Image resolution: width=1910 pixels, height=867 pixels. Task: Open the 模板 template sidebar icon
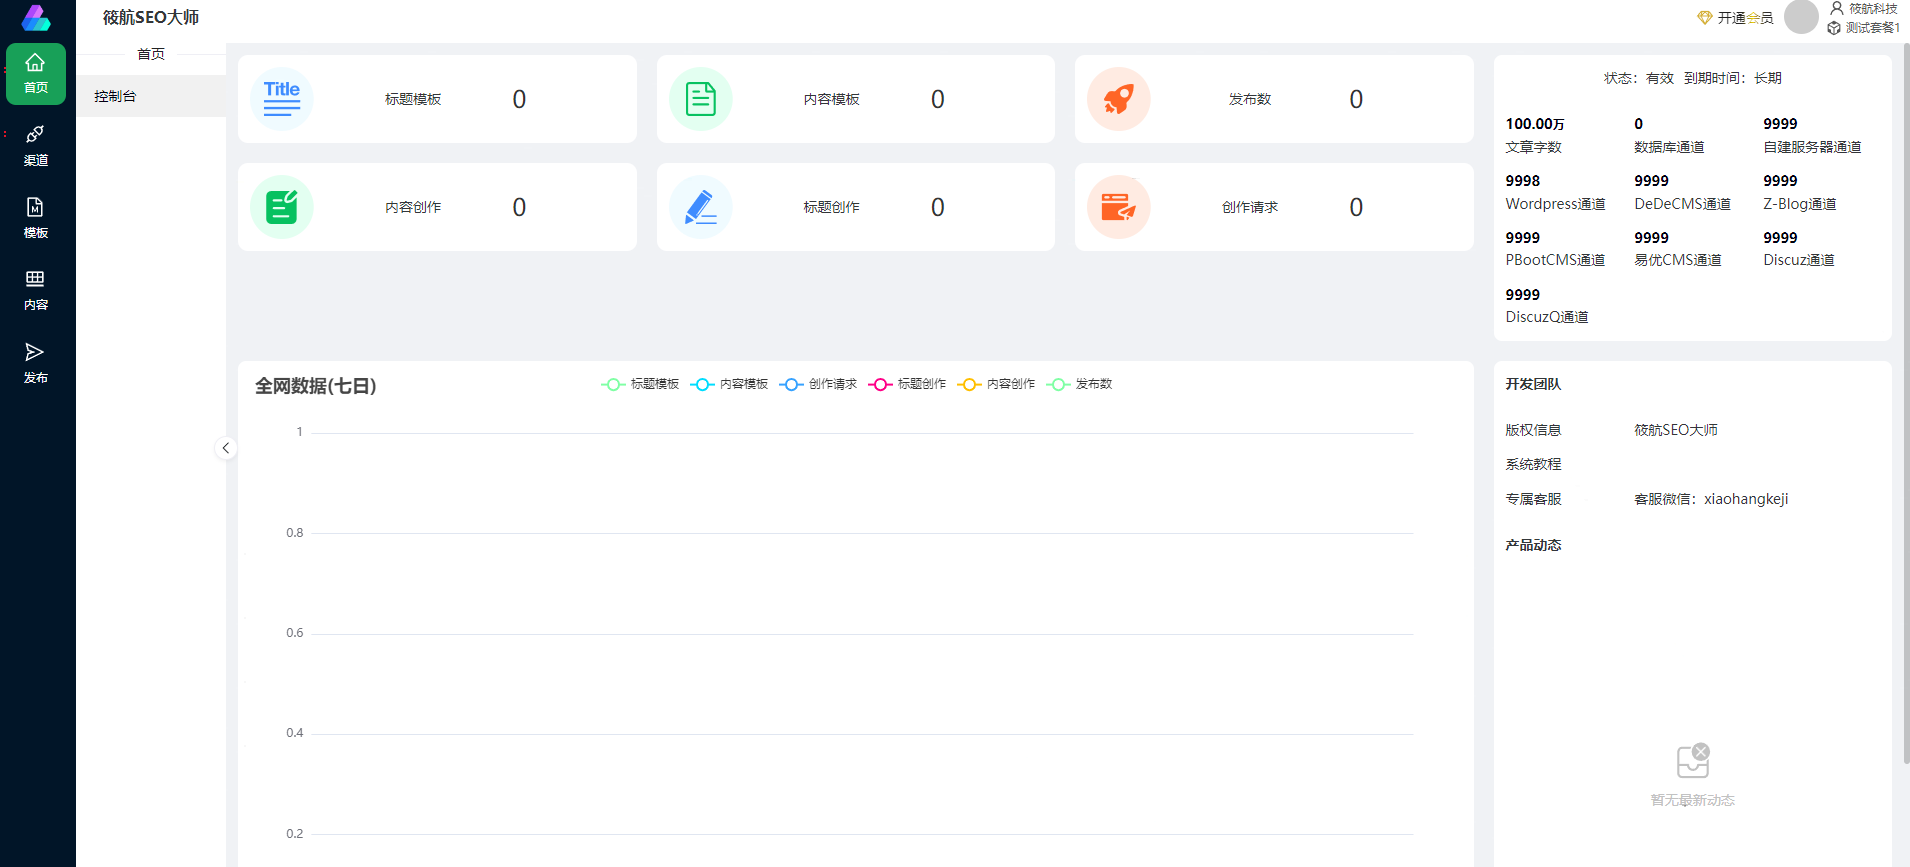[x=36, y=218]
